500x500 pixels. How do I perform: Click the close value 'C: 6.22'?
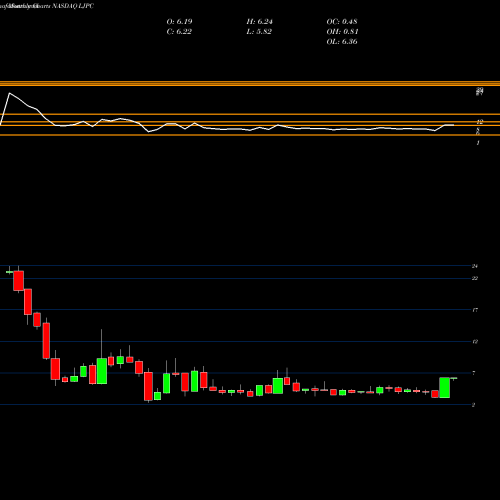pyautogui.click(x=179, y=32)
